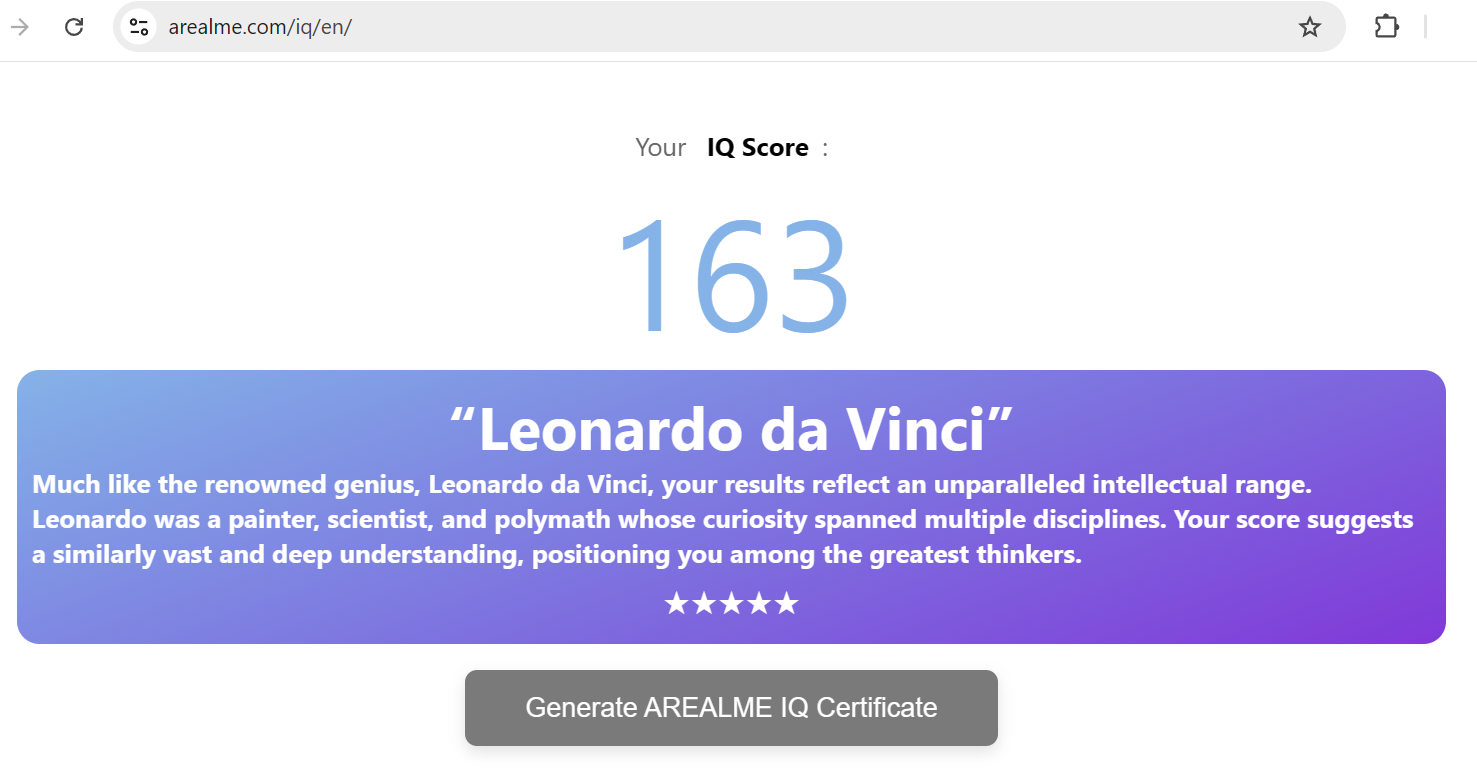Click the last rating star
This screenshot has height=770, width=1477.
(787, 604)
